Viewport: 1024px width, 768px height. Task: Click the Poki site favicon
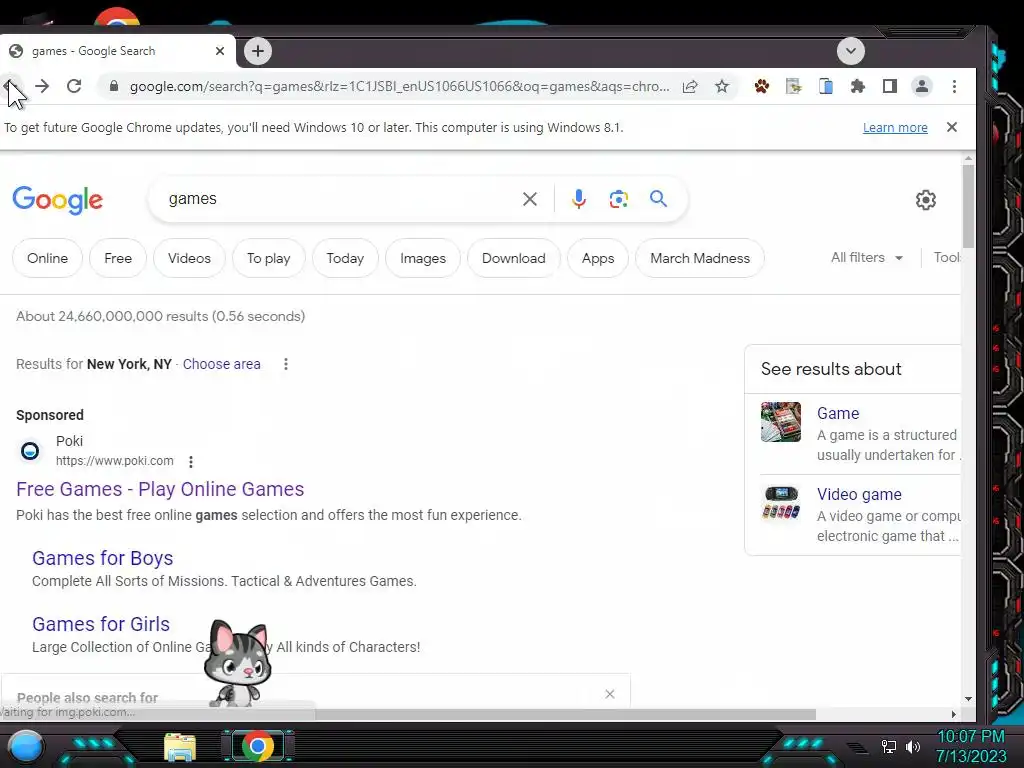30,451
